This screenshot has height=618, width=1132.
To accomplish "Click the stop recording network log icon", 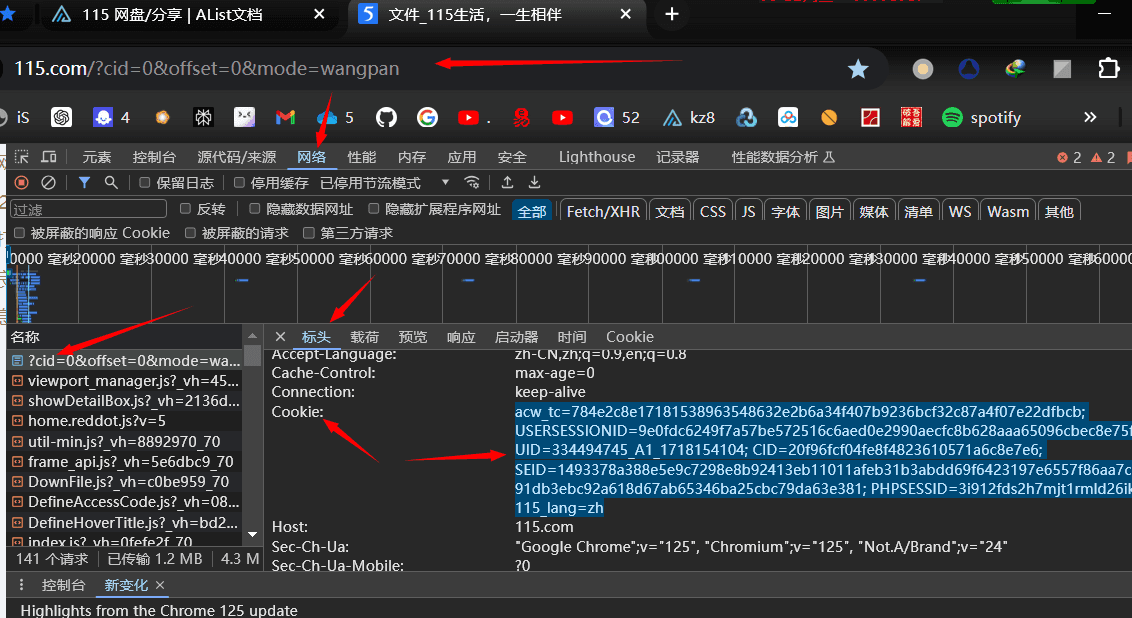I will tap(21, 183).
